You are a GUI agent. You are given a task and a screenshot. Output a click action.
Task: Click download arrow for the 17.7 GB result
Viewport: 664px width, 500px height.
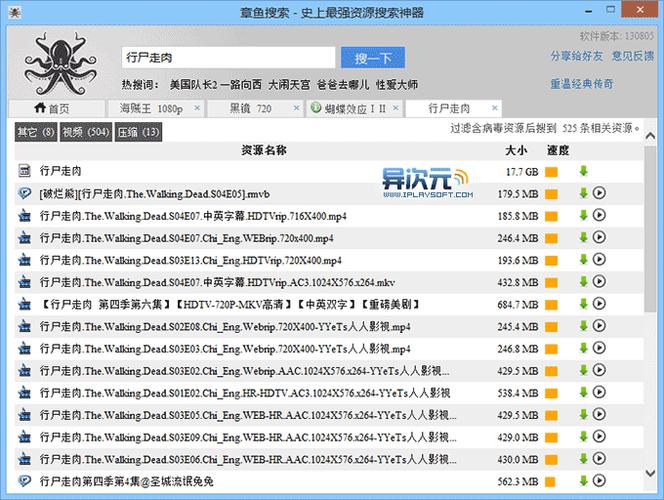click(583, 172)
